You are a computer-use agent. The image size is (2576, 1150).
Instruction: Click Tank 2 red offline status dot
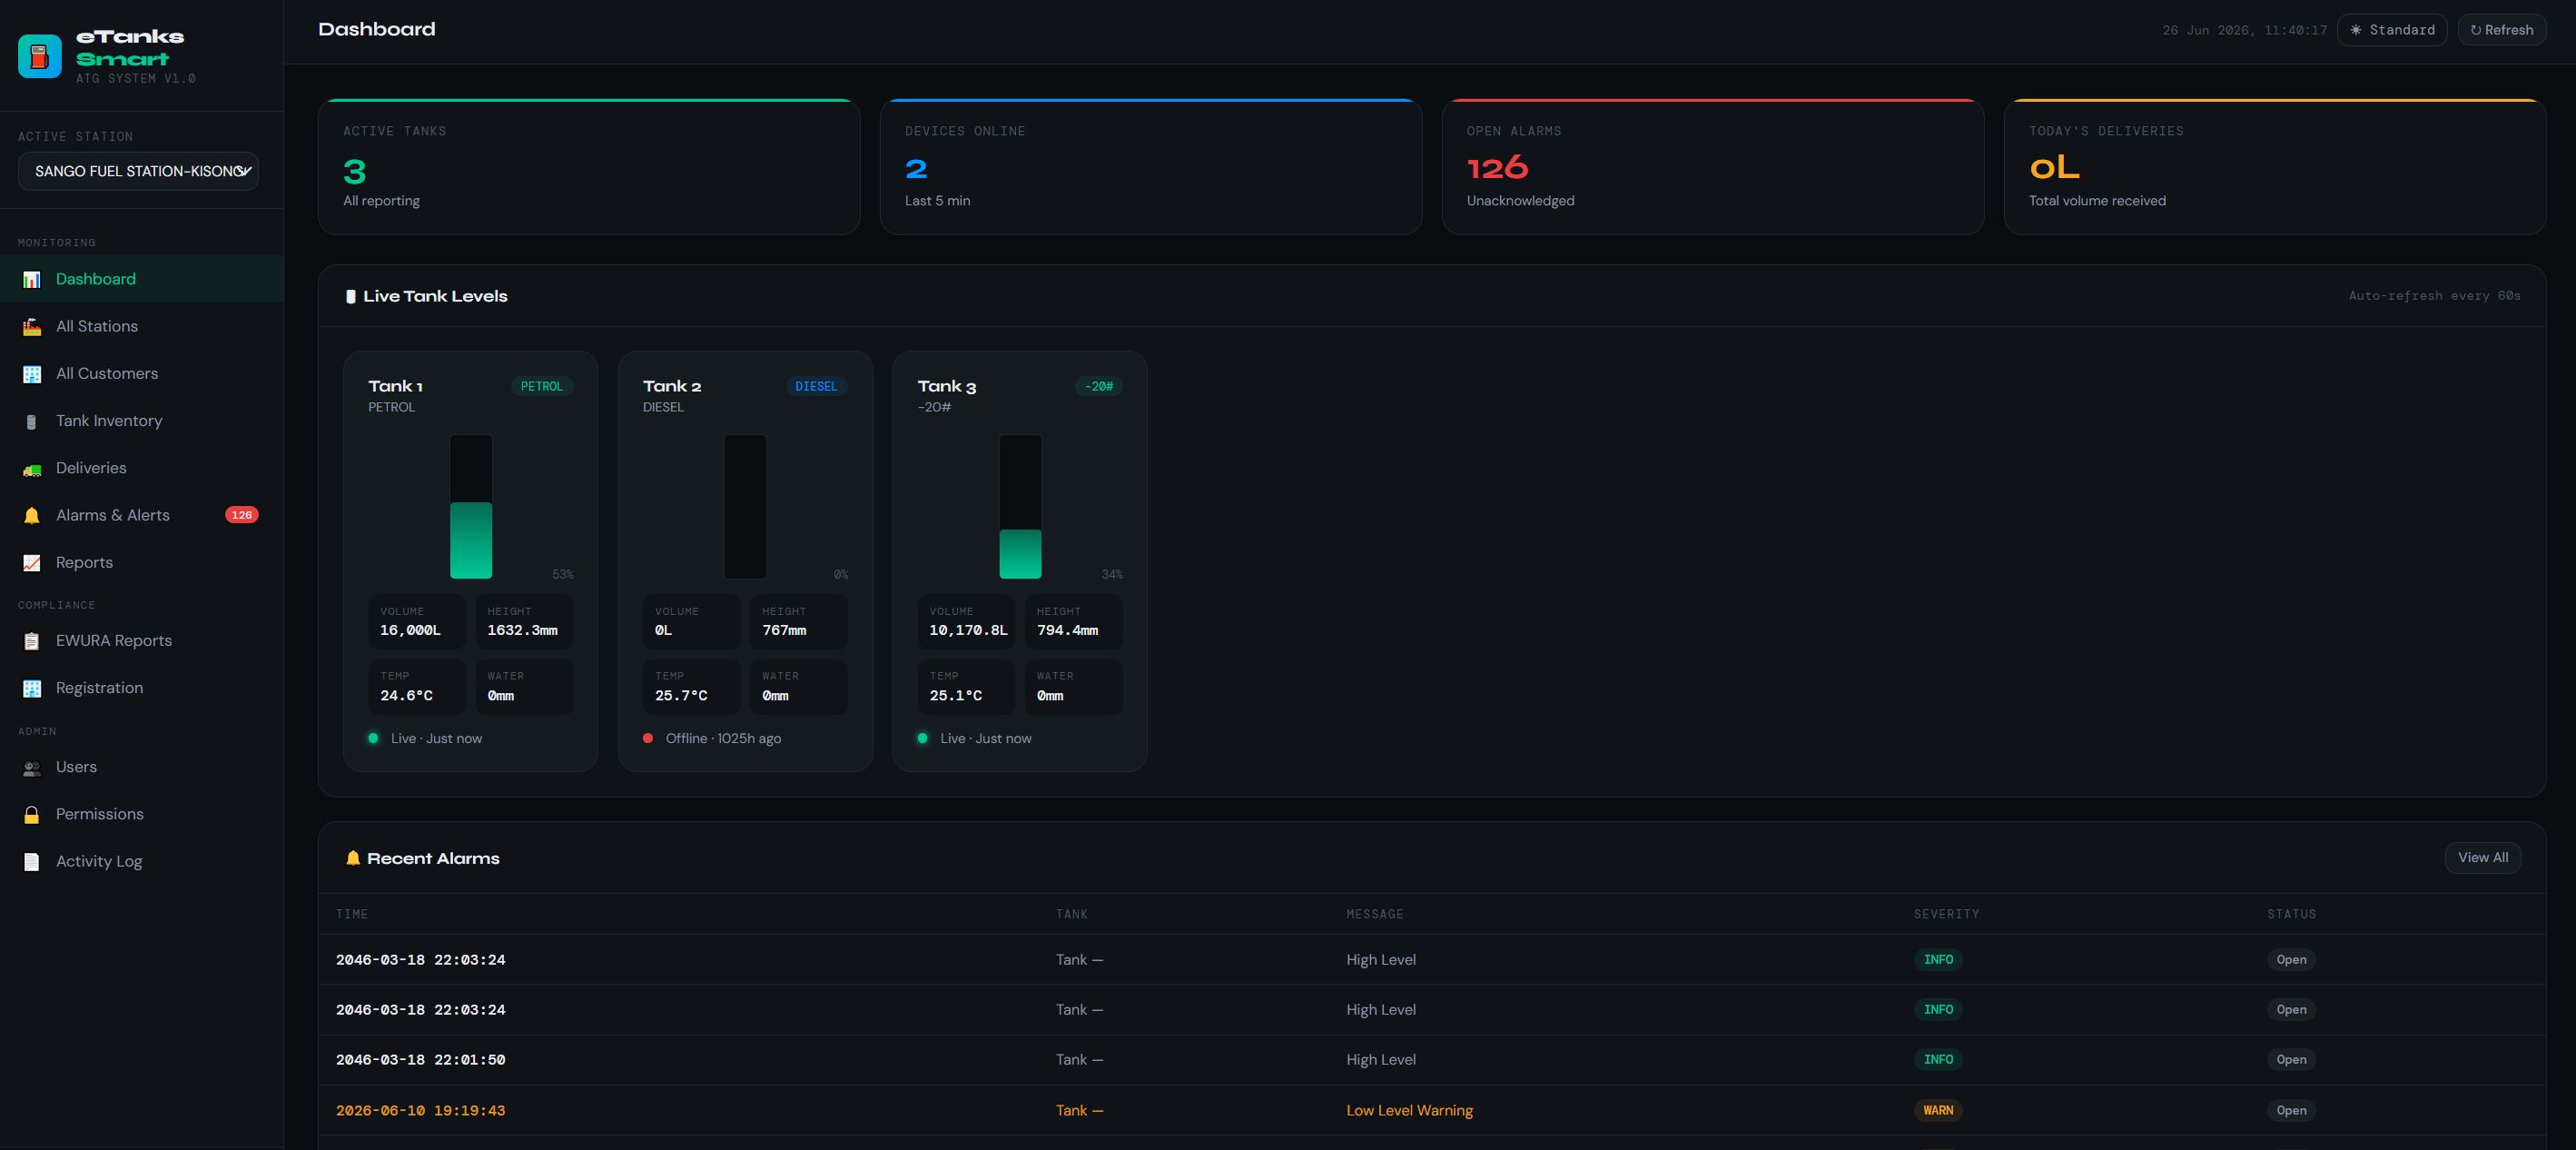point(648,738)
